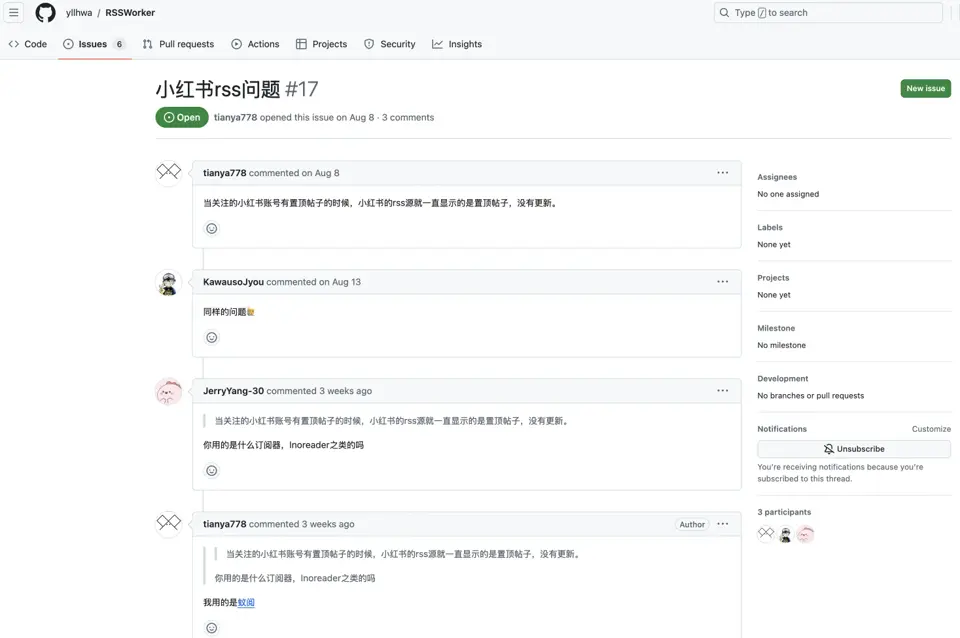Click tianya778's avatar beside the Aug 8 comment
960x638 pixels.
point(168,173)
